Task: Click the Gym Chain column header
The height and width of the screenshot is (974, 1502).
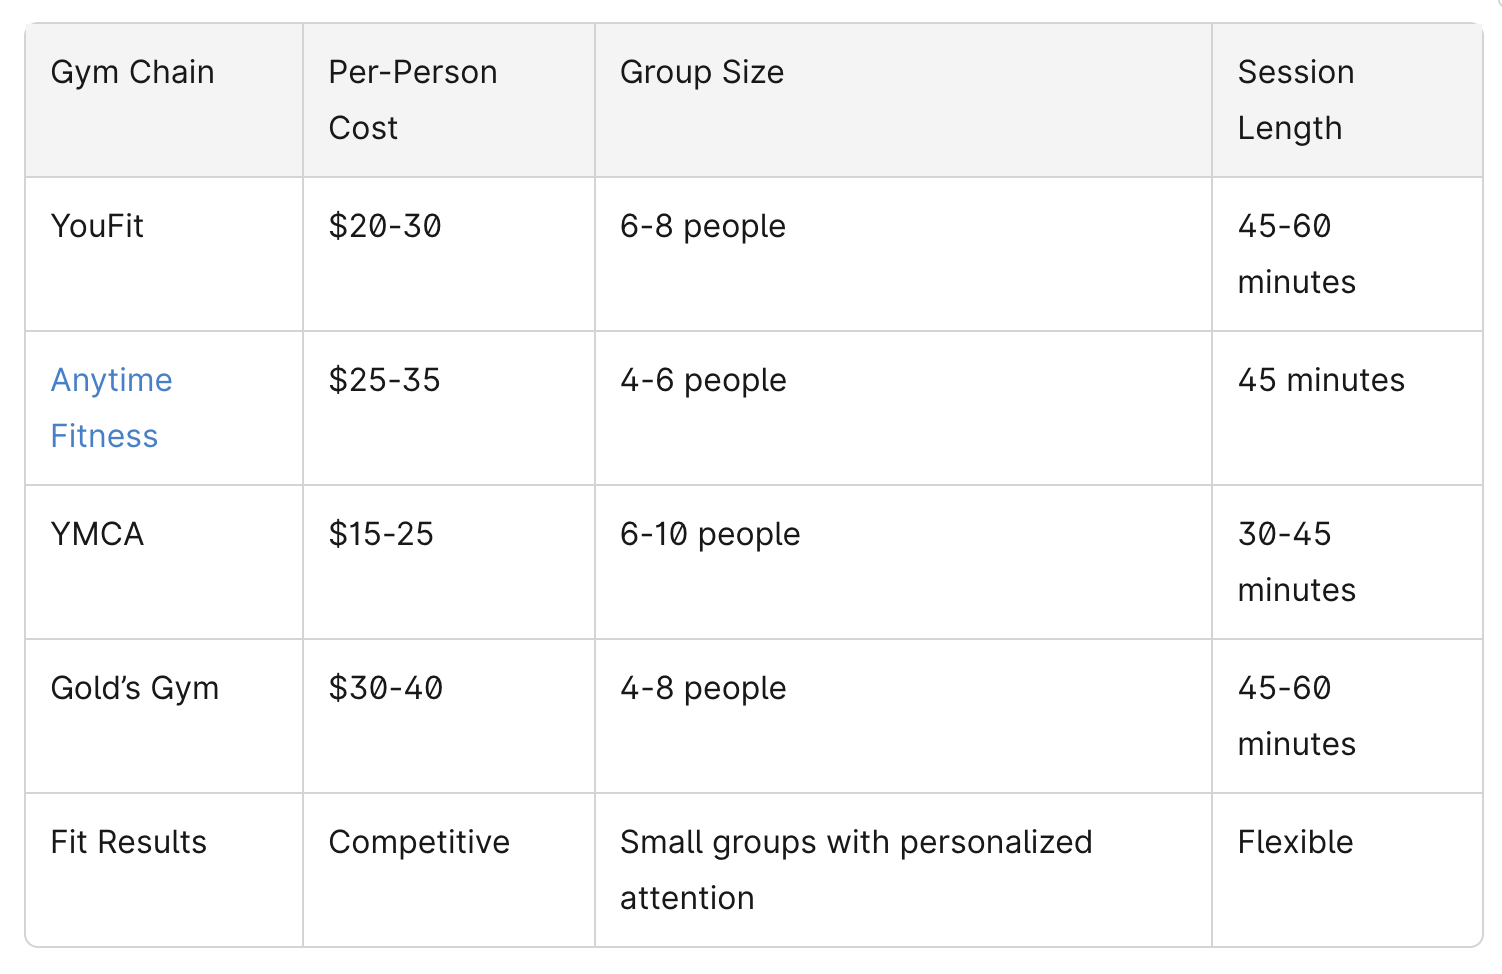Action: click(x=132, y=73)
